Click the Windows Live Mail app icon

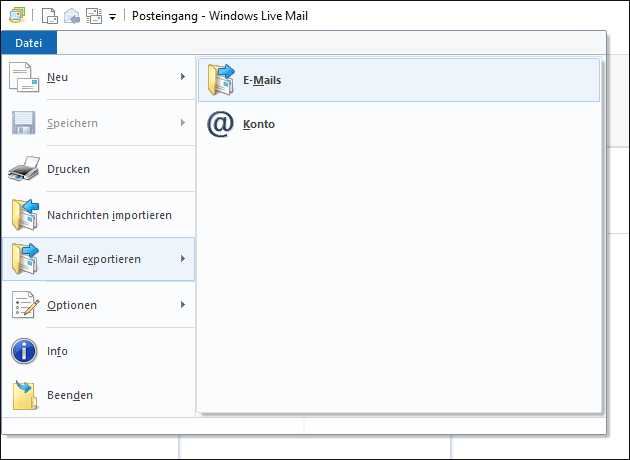pos(17,16)
